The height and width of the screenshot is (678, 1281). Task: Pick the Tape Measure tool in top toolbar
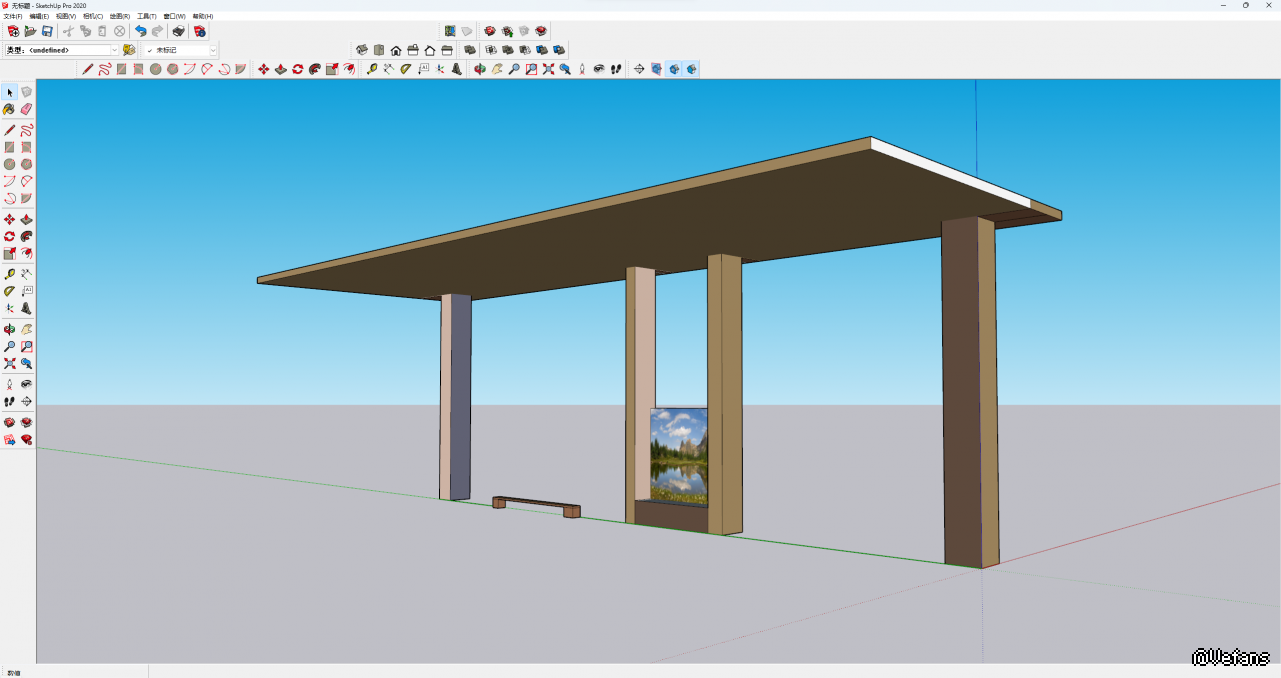pyautogui.click(x=372, y=69)
